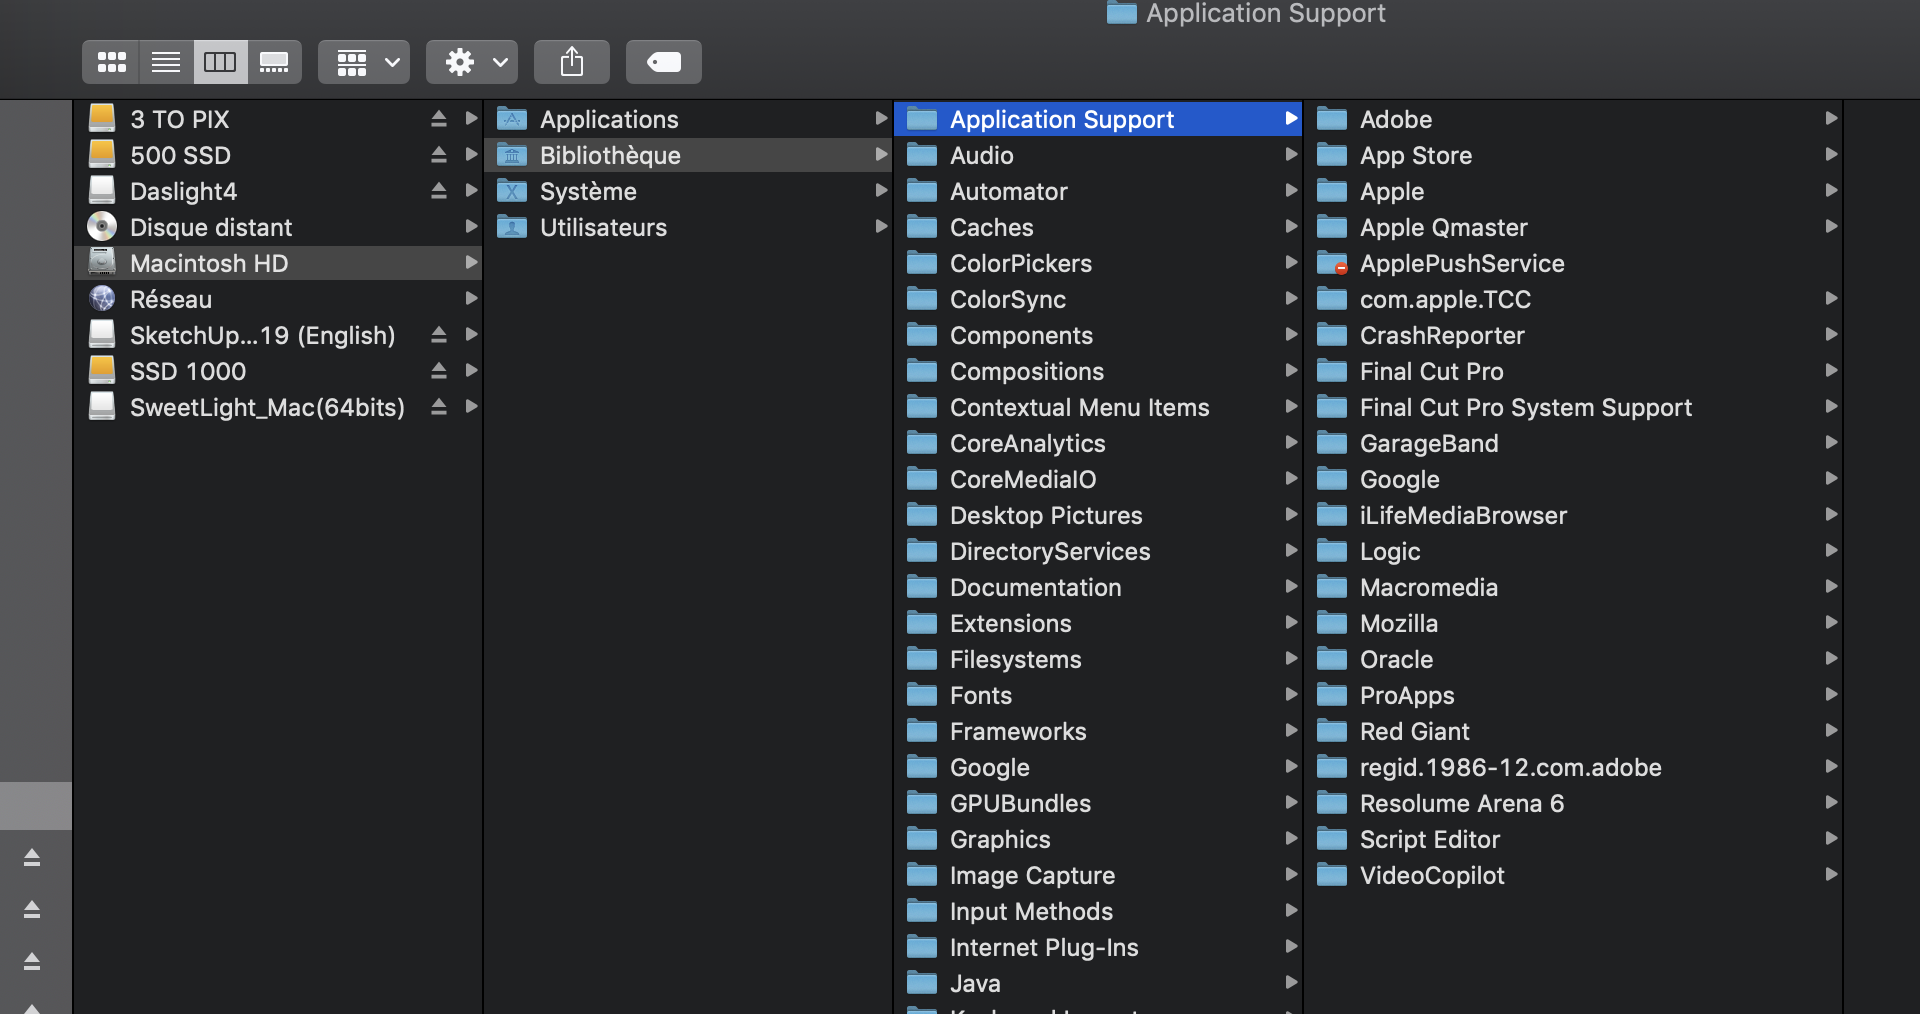Viewport: 1920px width, 1014px height.
Task: Switch to gallery view in the toolbar
Action: click(x=274, y=61)
